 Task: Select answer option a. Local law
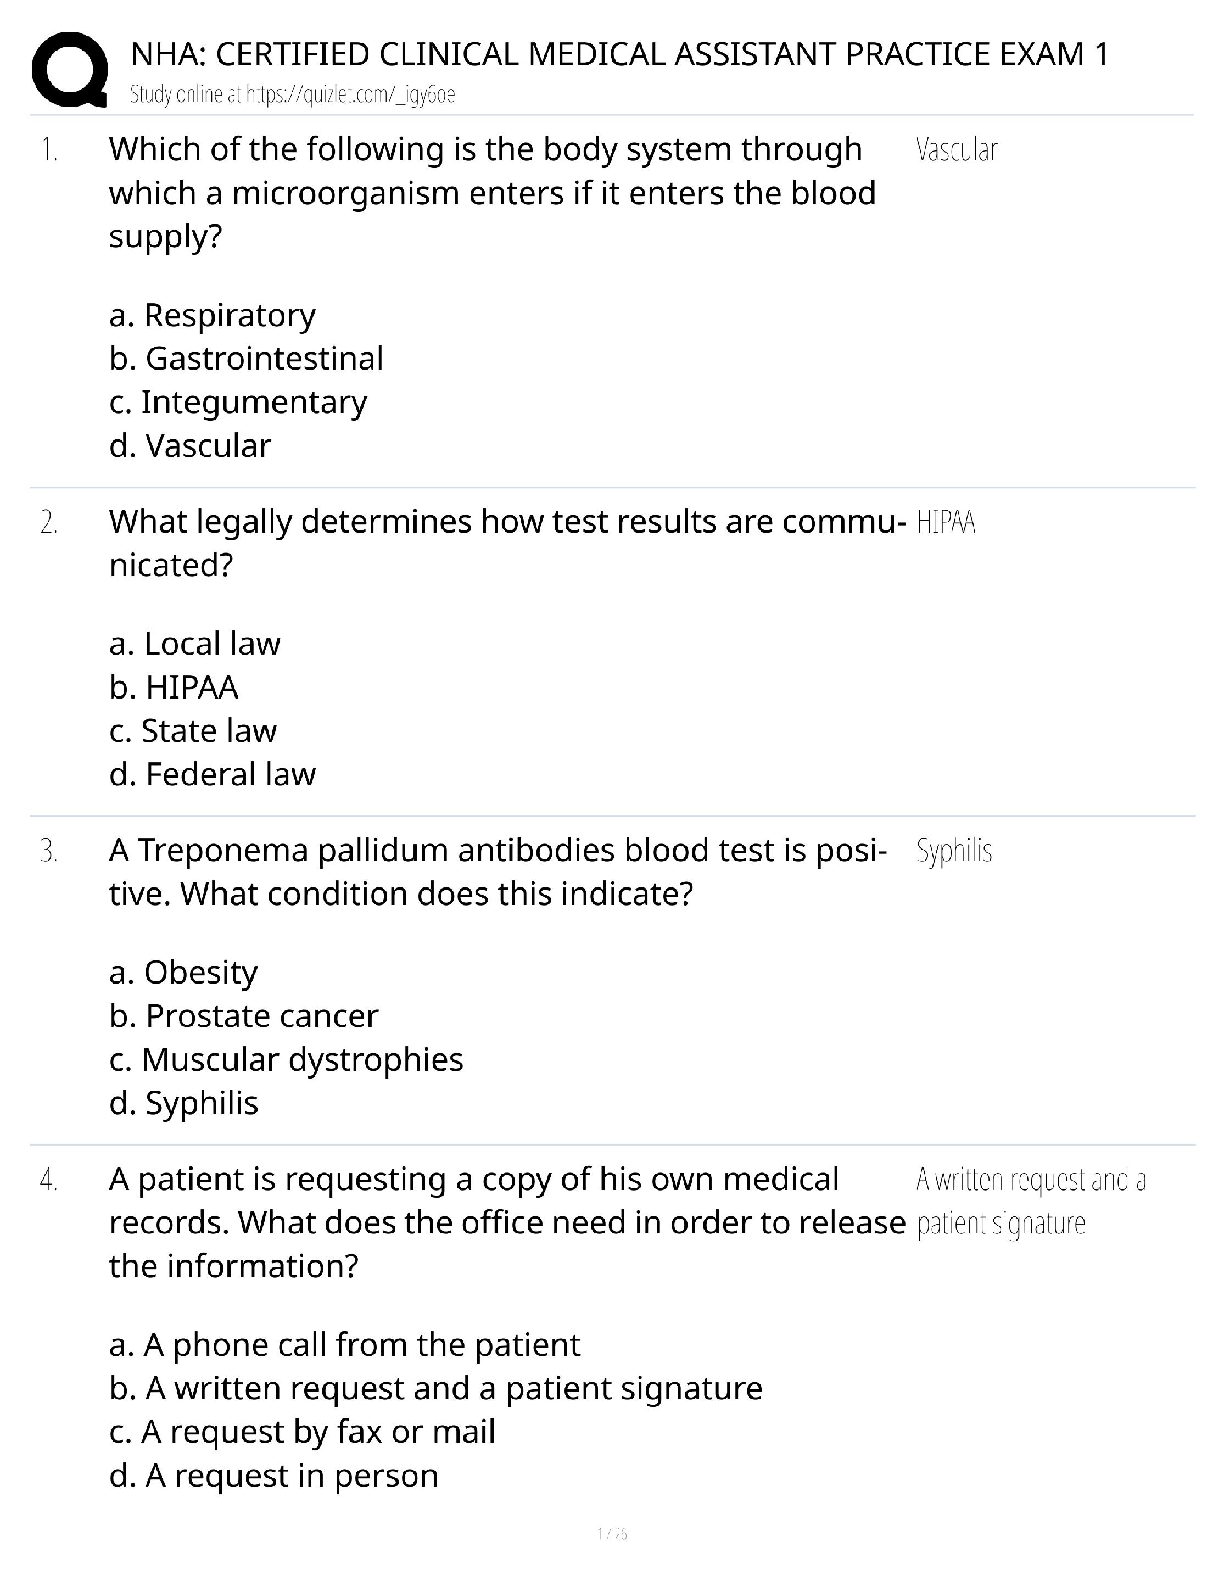click(195, 644)
